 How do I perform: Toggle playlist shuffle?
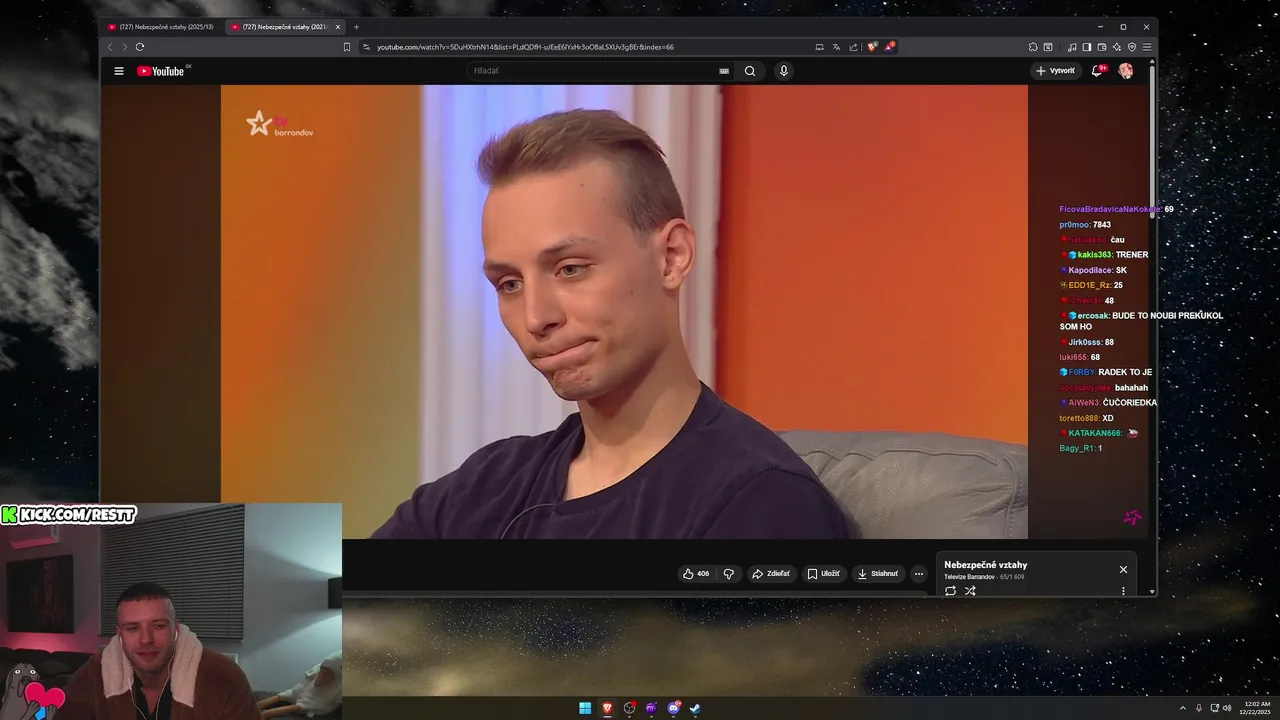click(970, 591)
